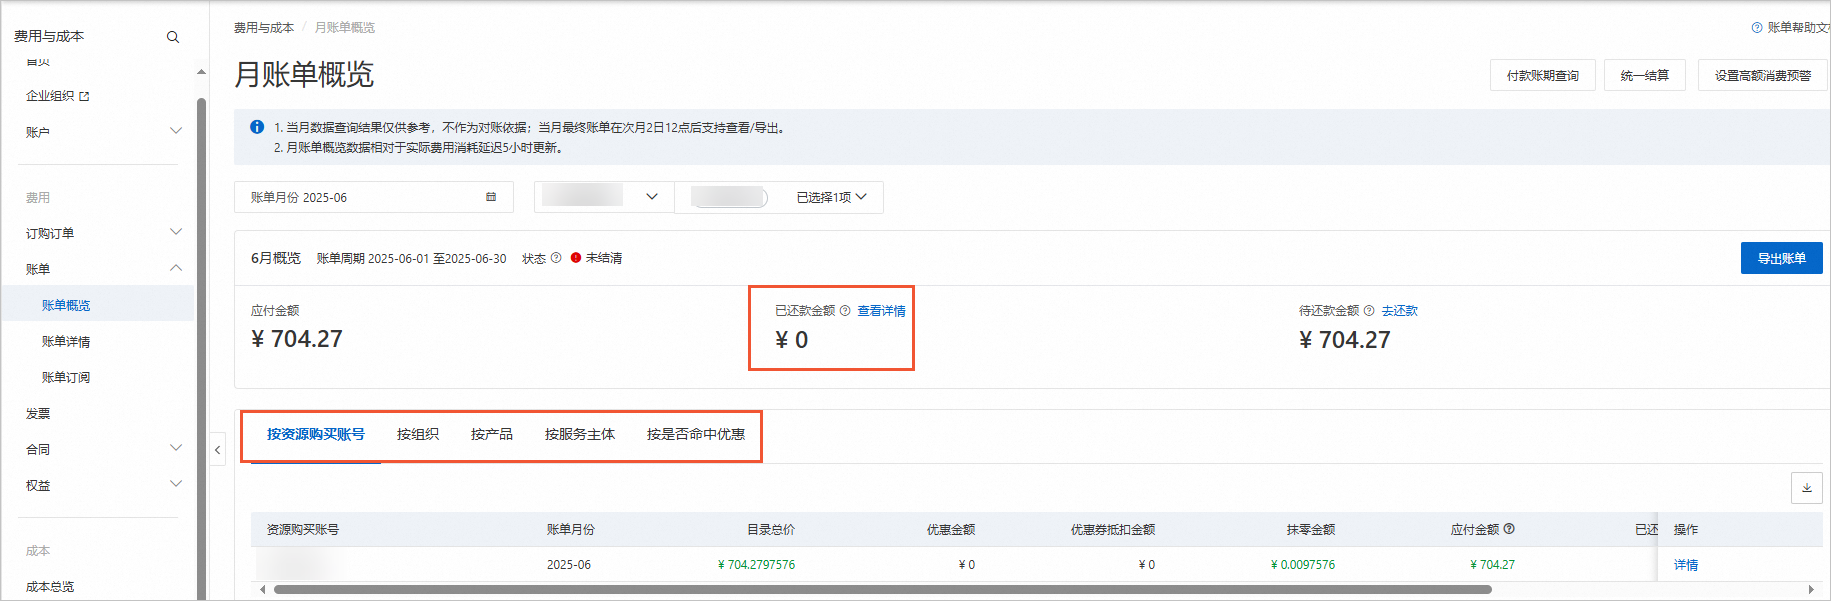
Task: Click the 账单月份 2025-06 date field
Action: point(374,197)
